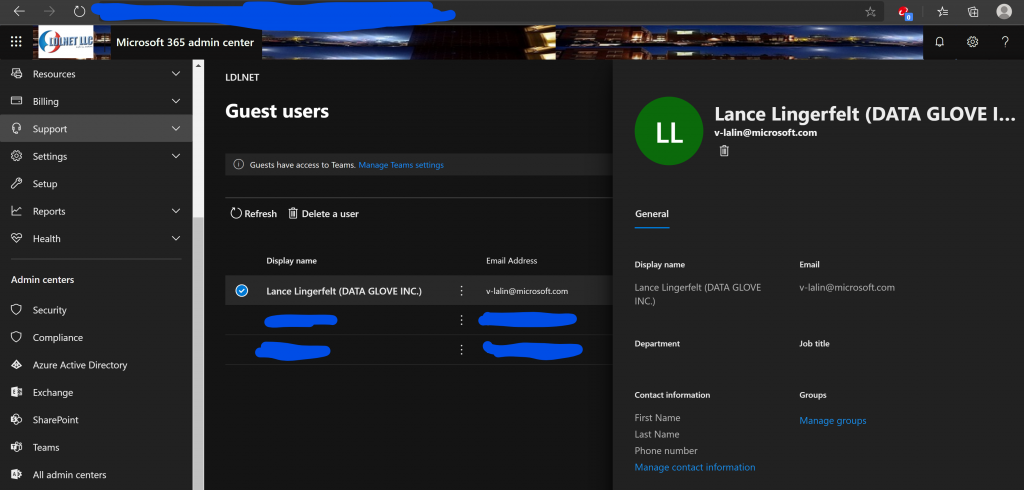Reload the page in the browser
The width and height of the screenshot is (1024, 490).
(80, 11)
